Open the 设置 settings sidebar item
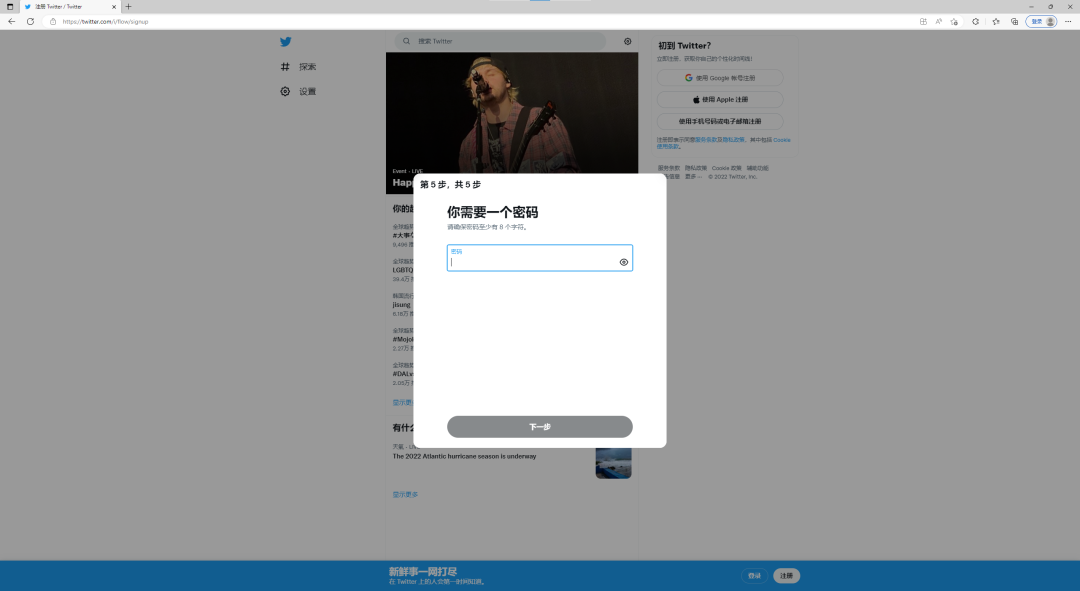The width and height of the screenshot is (1080, 591). pyautogui.click(x=298, y=91)
